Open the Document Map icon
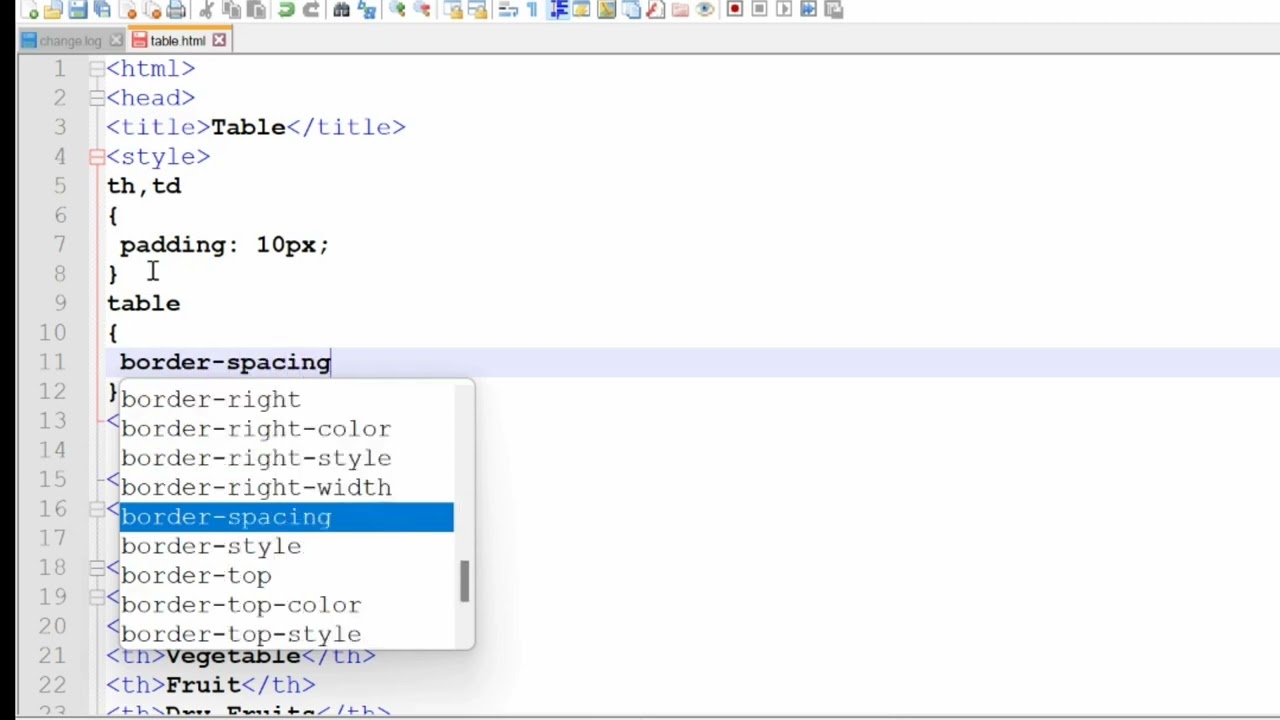Screen dimensions: 1280x720 pyautogui.click(x=607, y=10)
